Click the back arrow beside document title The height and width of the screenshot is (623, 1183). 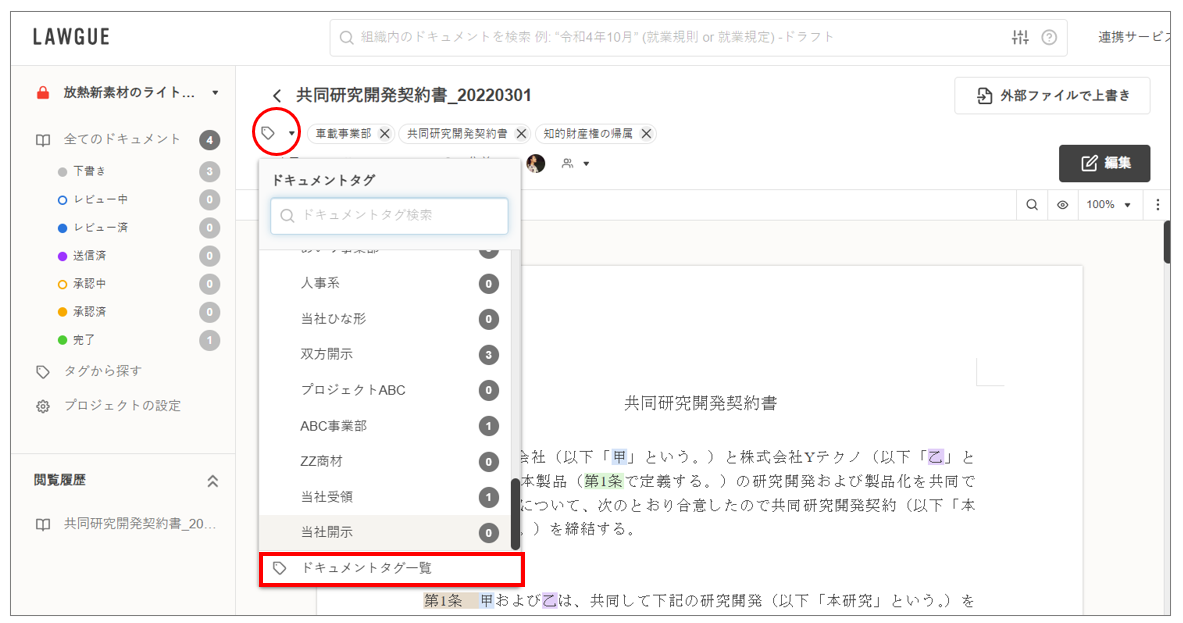click(277, 96)
